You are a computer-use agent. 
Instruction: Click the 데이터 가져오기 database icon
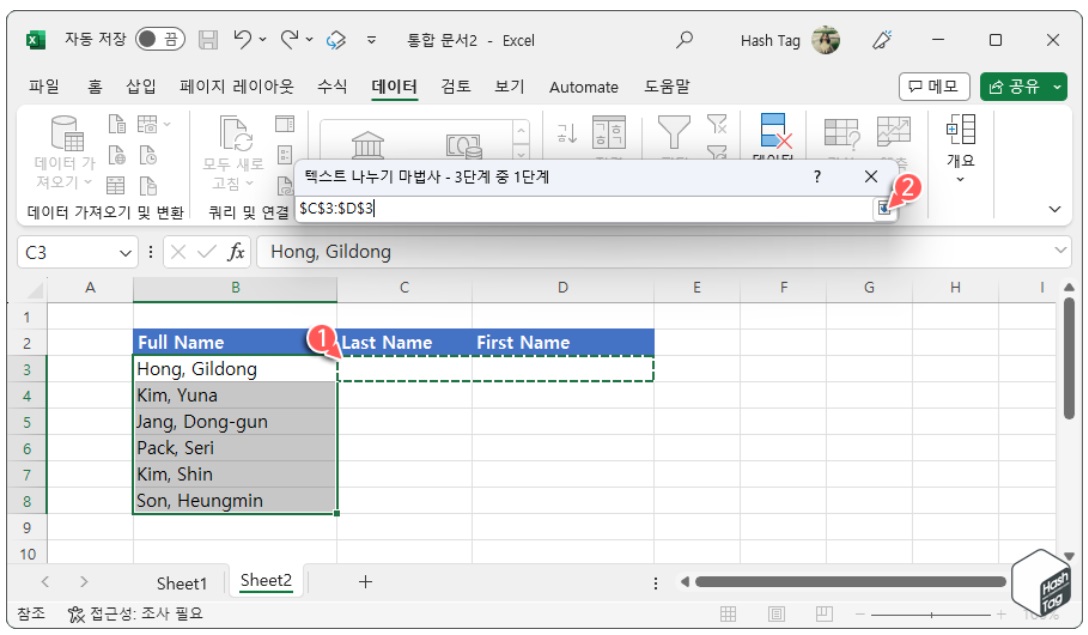point(67,133)
